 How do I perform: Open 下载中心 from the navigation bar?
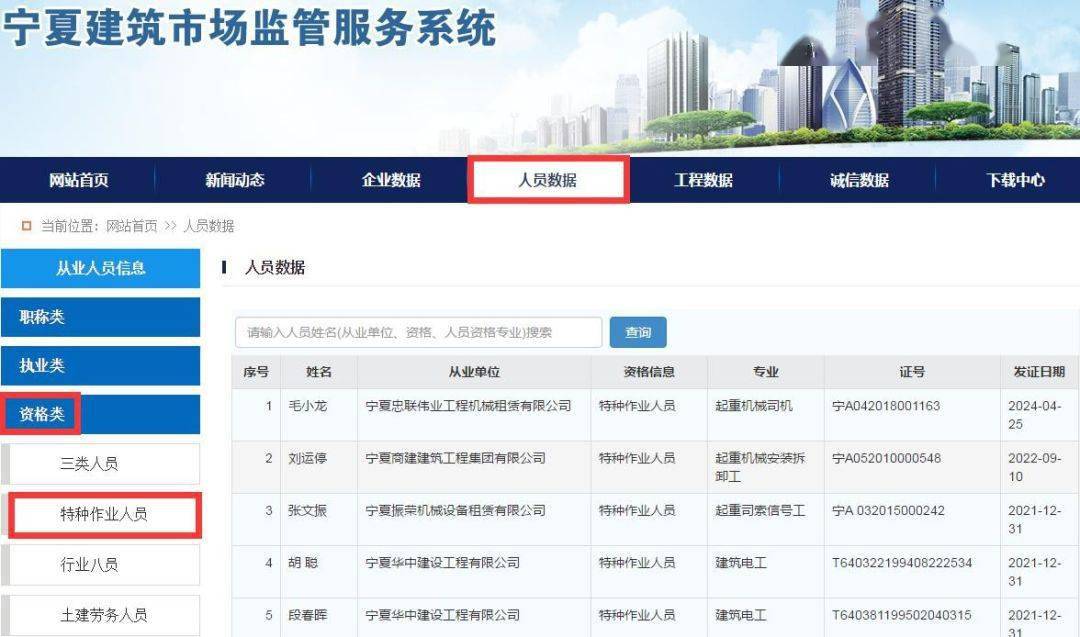click(x=1015, y=181)
